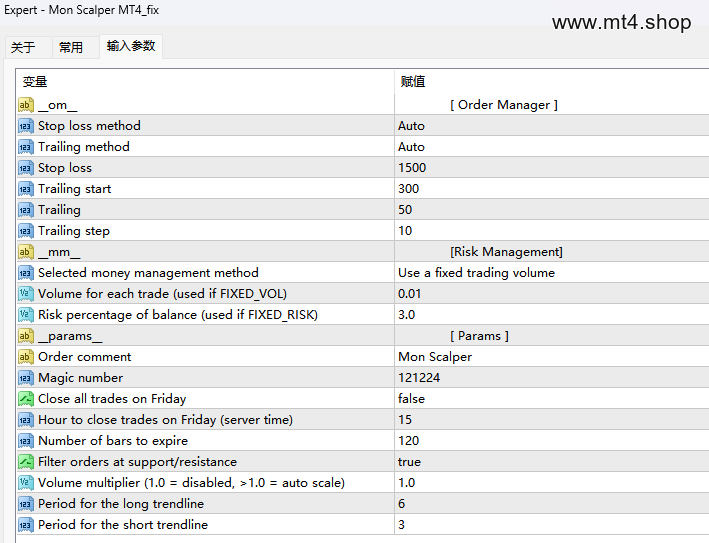
Task: Click the string icon beside _om_
Action: pyautogui.click(x=26, y=105)
